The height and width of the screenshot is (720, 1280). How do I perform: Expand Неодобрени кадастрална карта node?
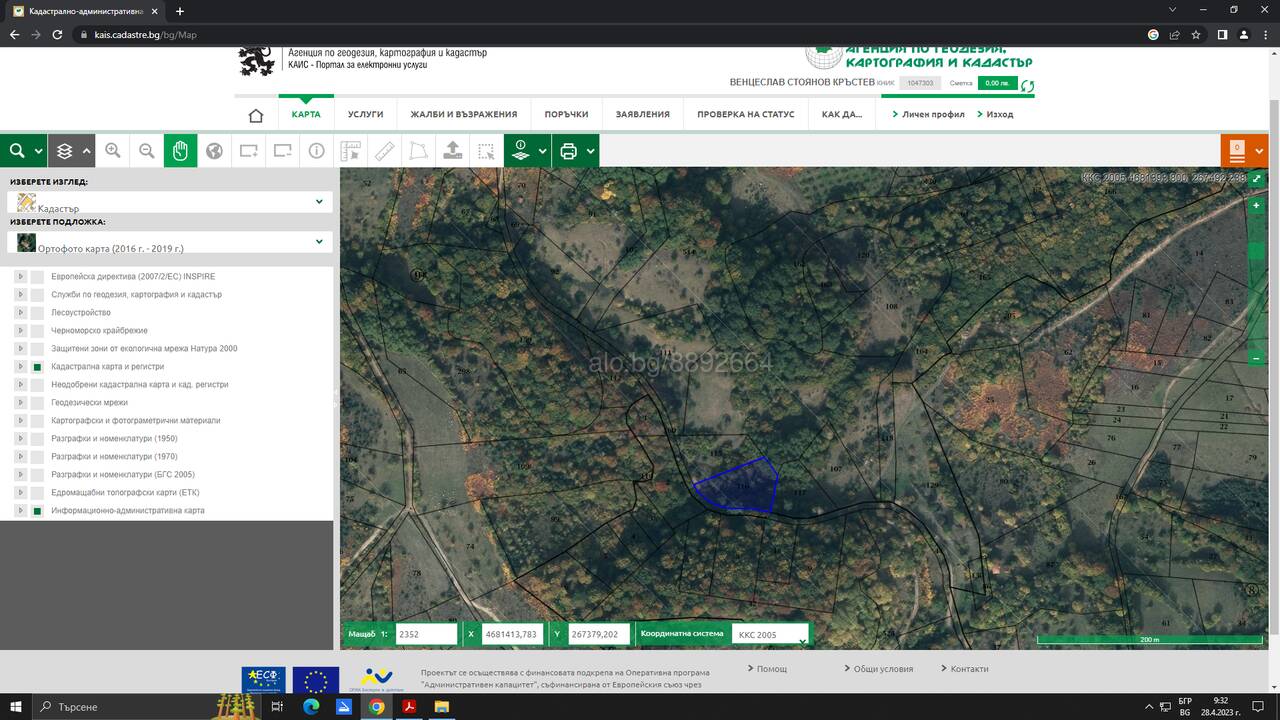[x=20, y=385]
